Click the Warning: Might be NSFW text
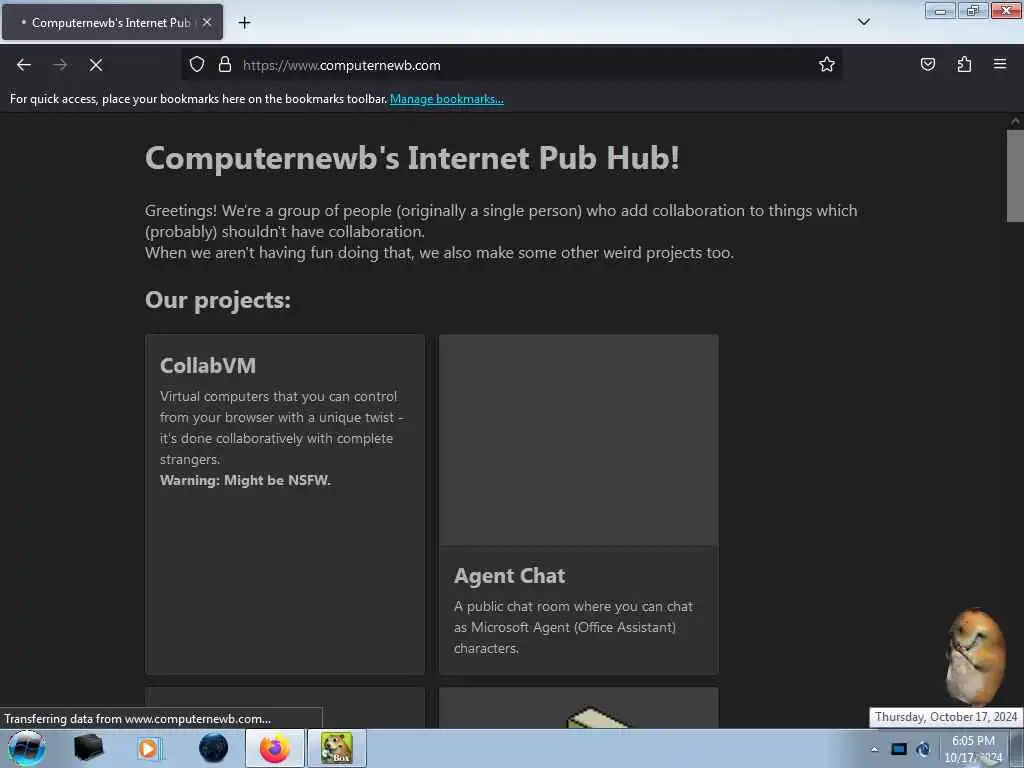The image size is (1024, 768). 246,481
